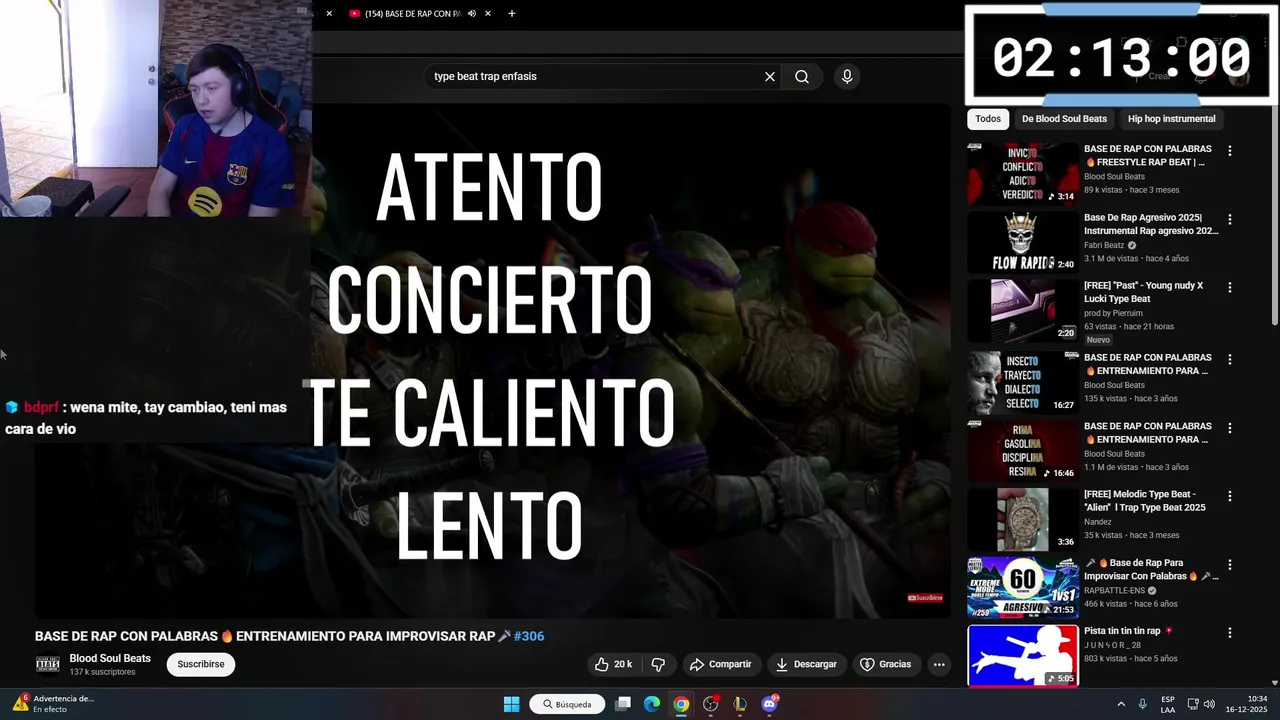Screen dimensions: 1280x720
Task: Select Hip hop instrumental chip
Action: click(1172, 119)
